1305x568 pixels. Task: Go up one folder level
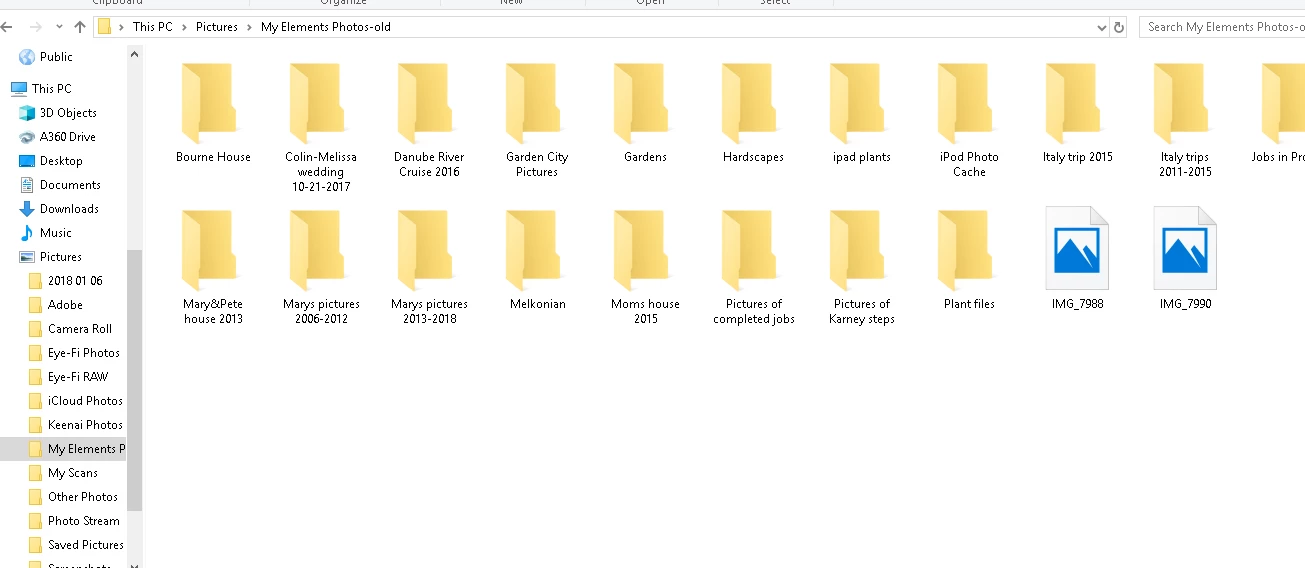coord(80,27)
